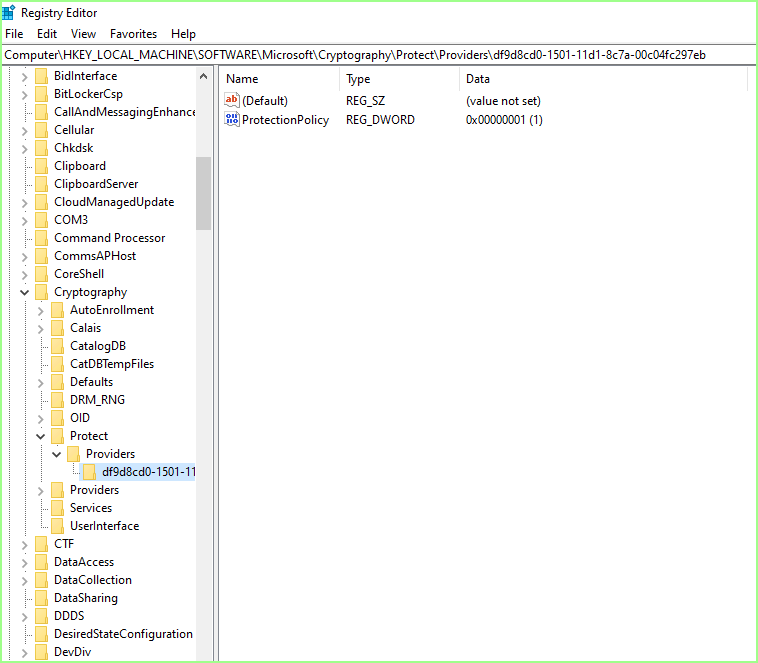Expand the Defaults key
Image resolution: width=758 pixels, height=663 pixels.
coord(41,383)
